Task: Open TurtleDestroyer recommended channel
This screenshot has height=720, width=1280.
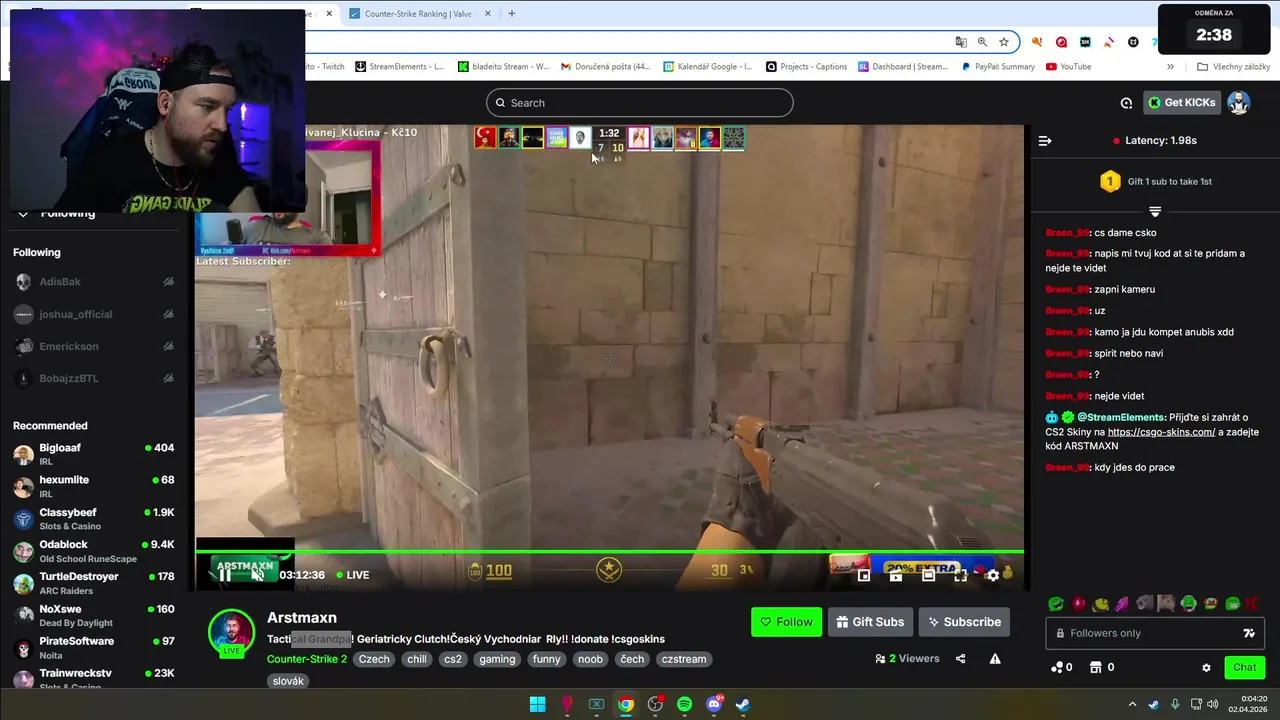Action: click(x=93, y=583)
